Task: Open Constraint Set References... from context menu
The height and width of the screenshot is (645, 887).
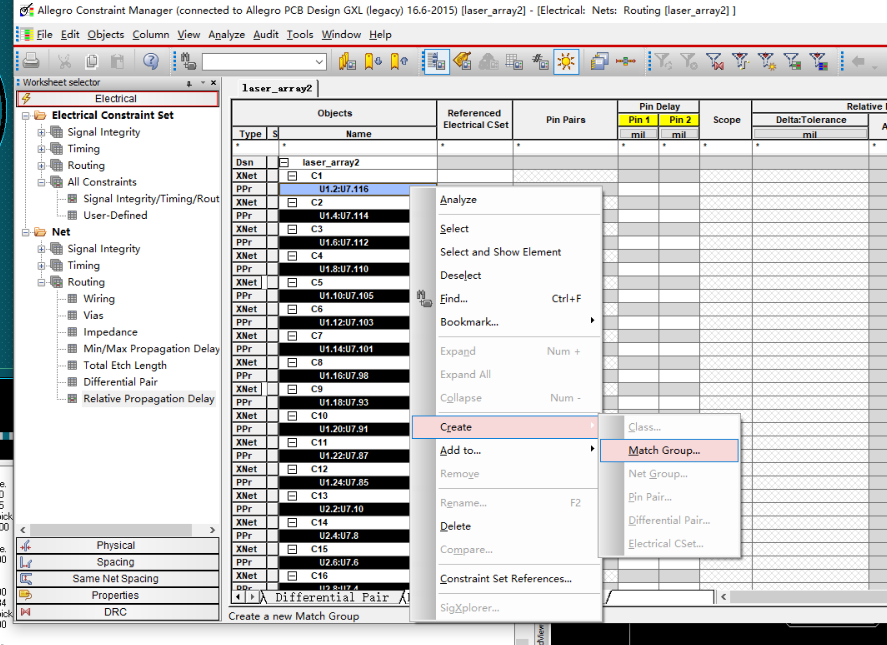Action: click(x=505, y=578)
